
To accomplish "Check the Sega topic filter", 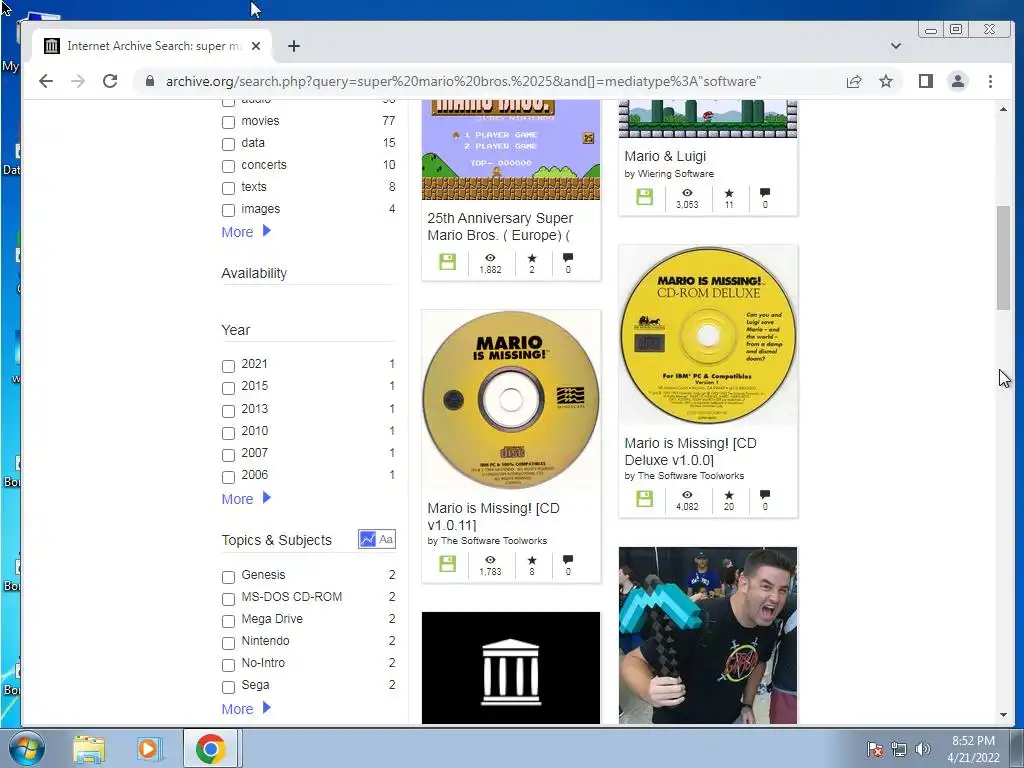I will pos(228,687).
